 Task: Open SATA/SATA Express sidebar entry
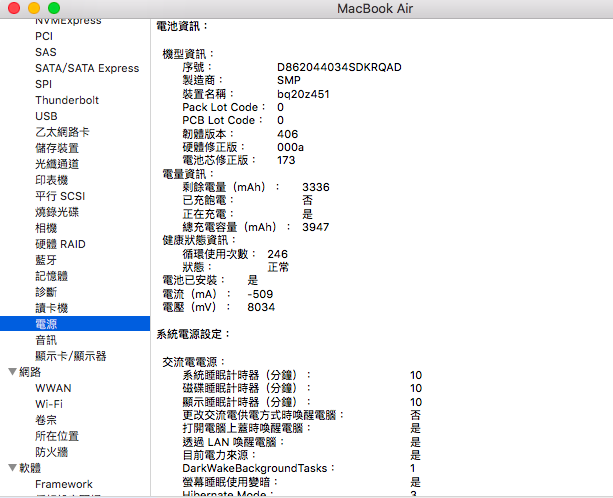tap(87, 68)
